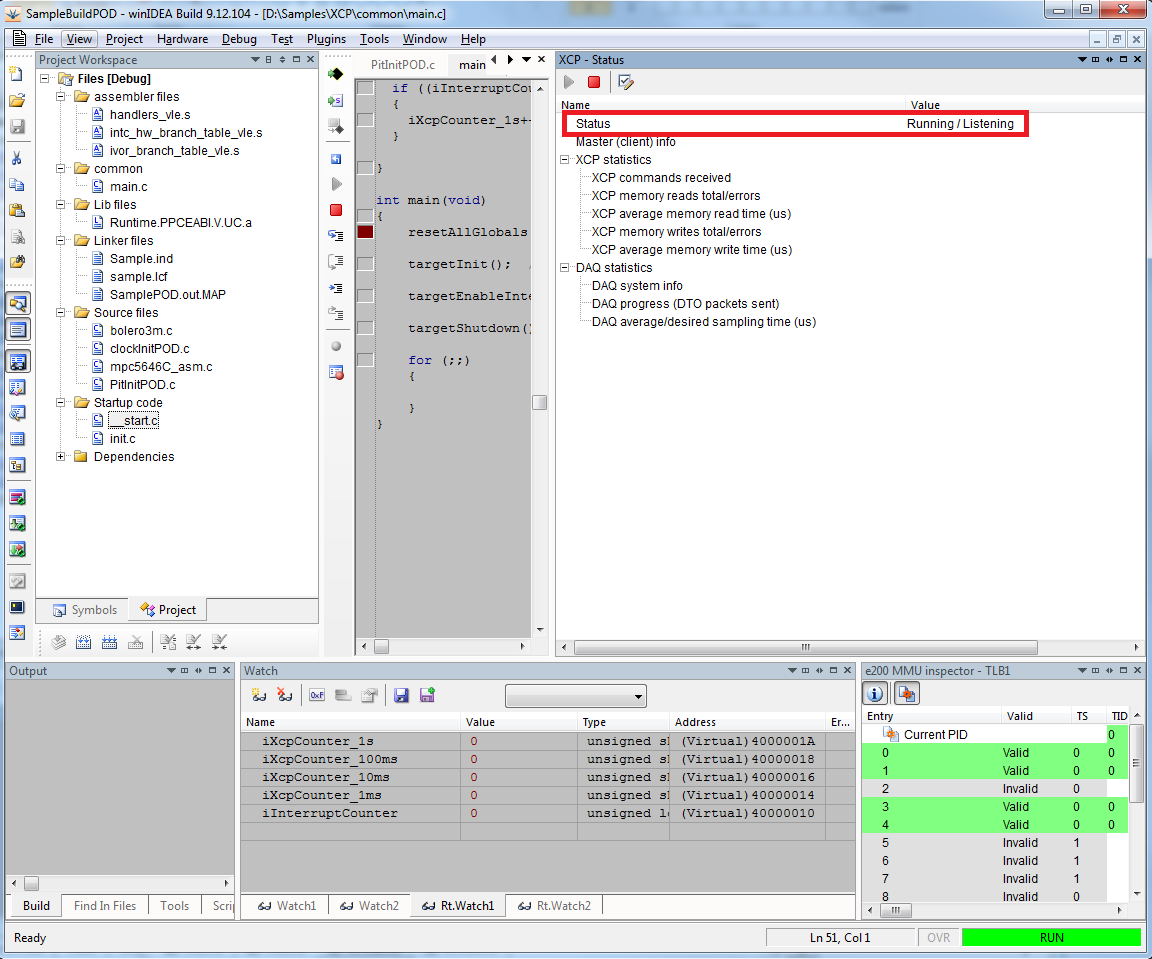
Task: Click the editor vertical scrollbar thumb
Action: [539, 402]
